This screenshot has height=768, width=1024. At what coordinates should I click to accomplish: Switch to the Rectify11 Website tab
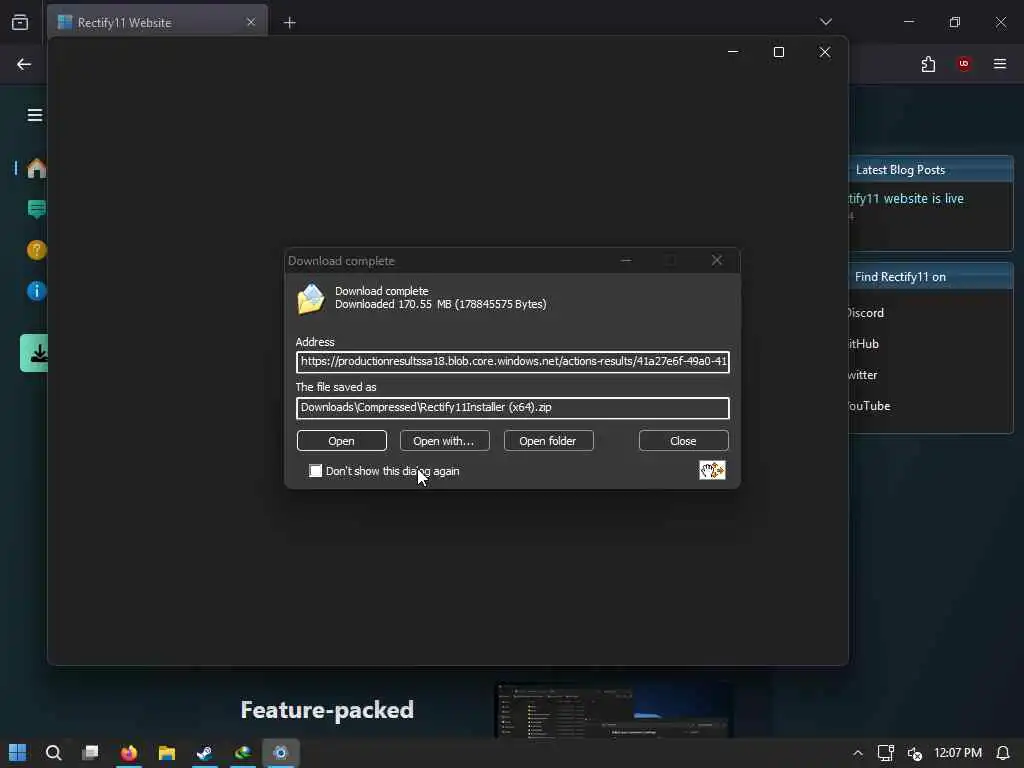pos(157,22)
